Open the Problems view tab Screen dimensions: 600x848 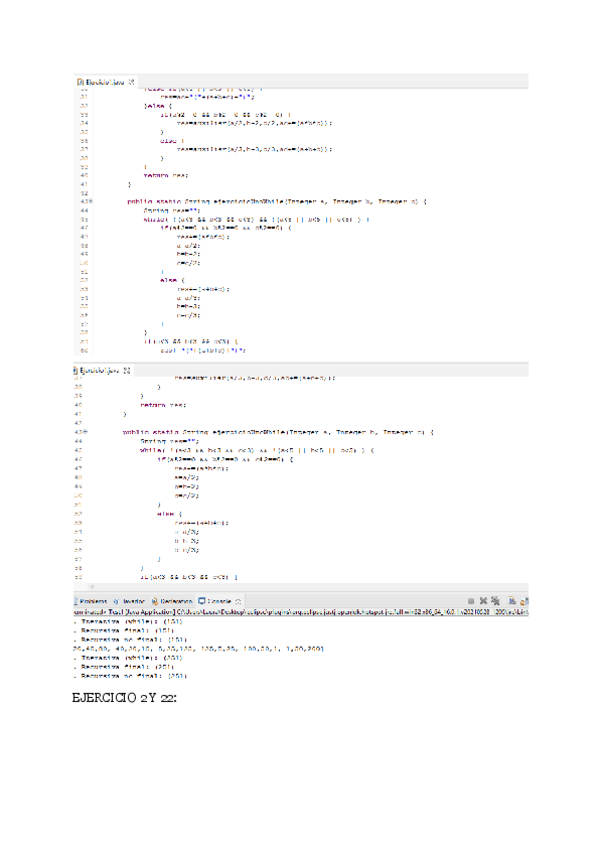[90, 601]
